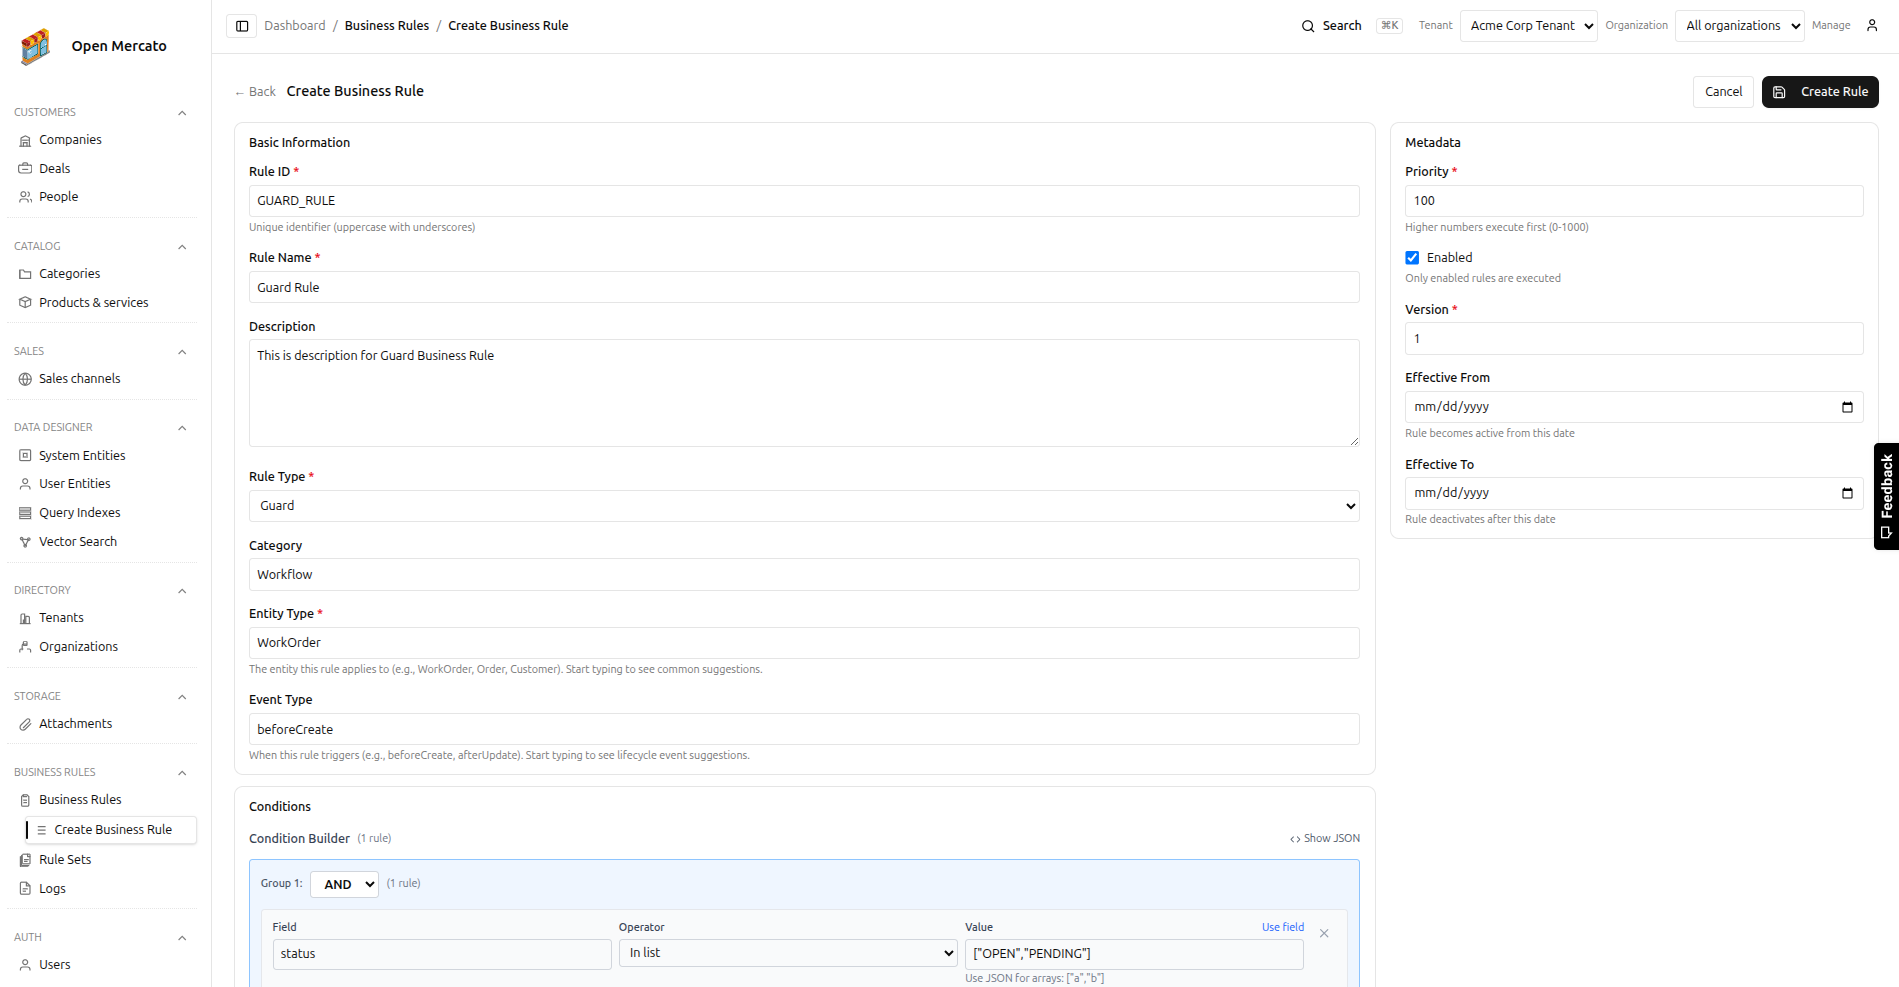
Task: Open the Rule Type dropdown showing Guard
Action: 802,505
